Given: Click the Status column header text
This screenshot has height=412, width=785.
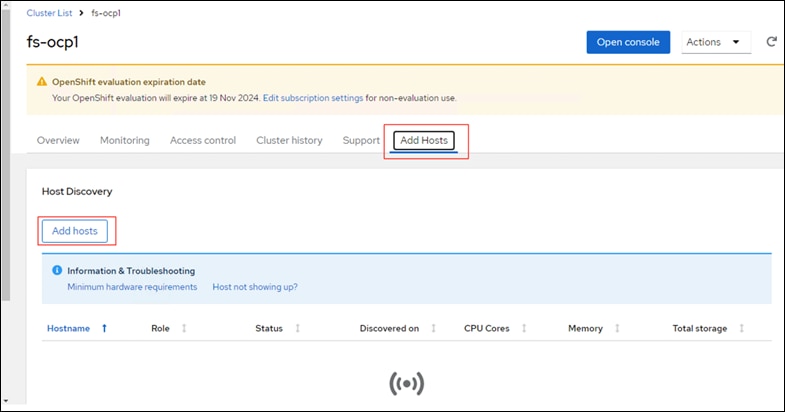Looking at the screenshot, I should (x=269, y=328).
